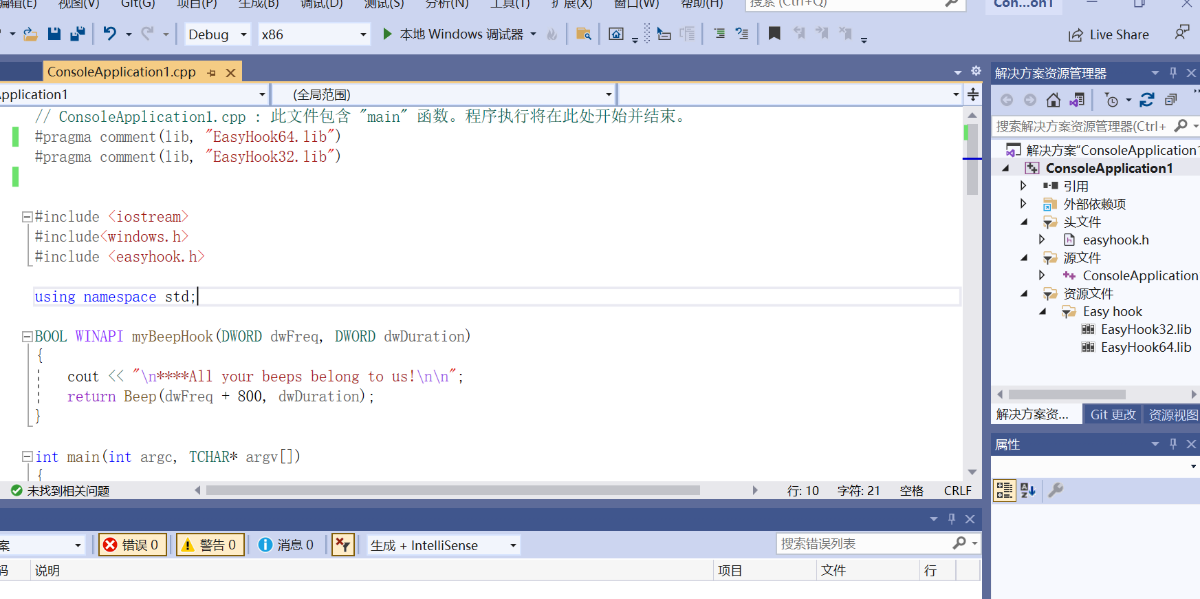
Task: Toggle the bookmark icon in toolbar
Action: click(x=774, y=34)
